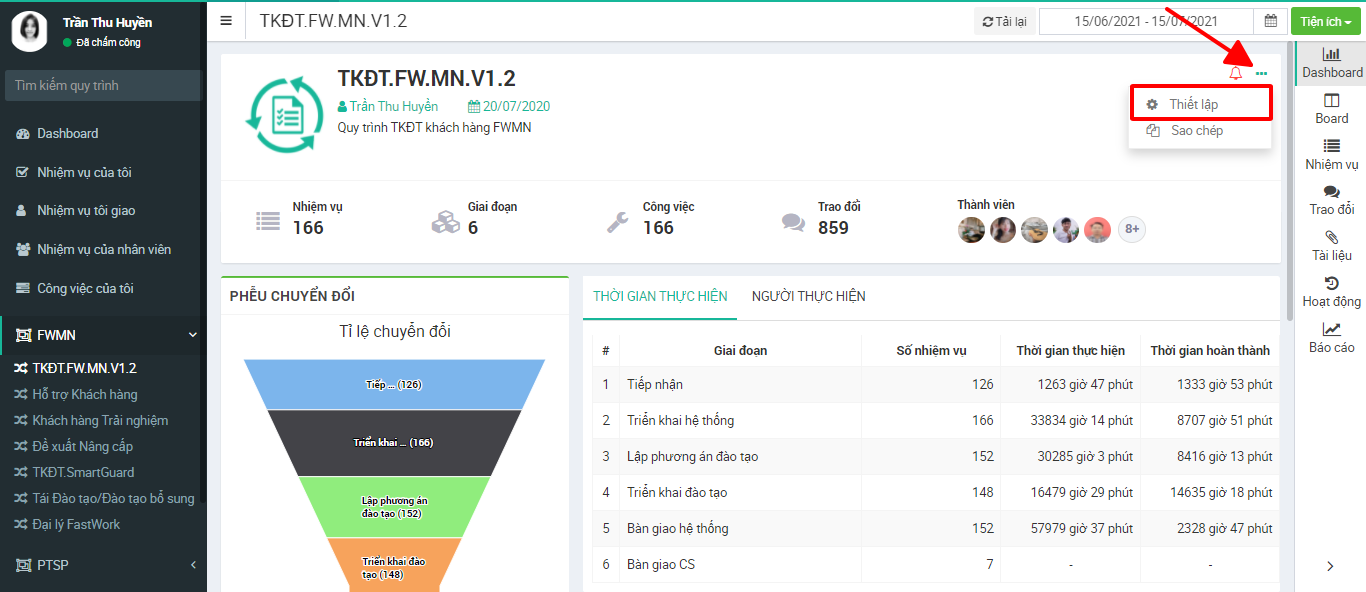Switch to Người thực hiện tab
This screenshot has width=1366, height=592.
[808, 296]
